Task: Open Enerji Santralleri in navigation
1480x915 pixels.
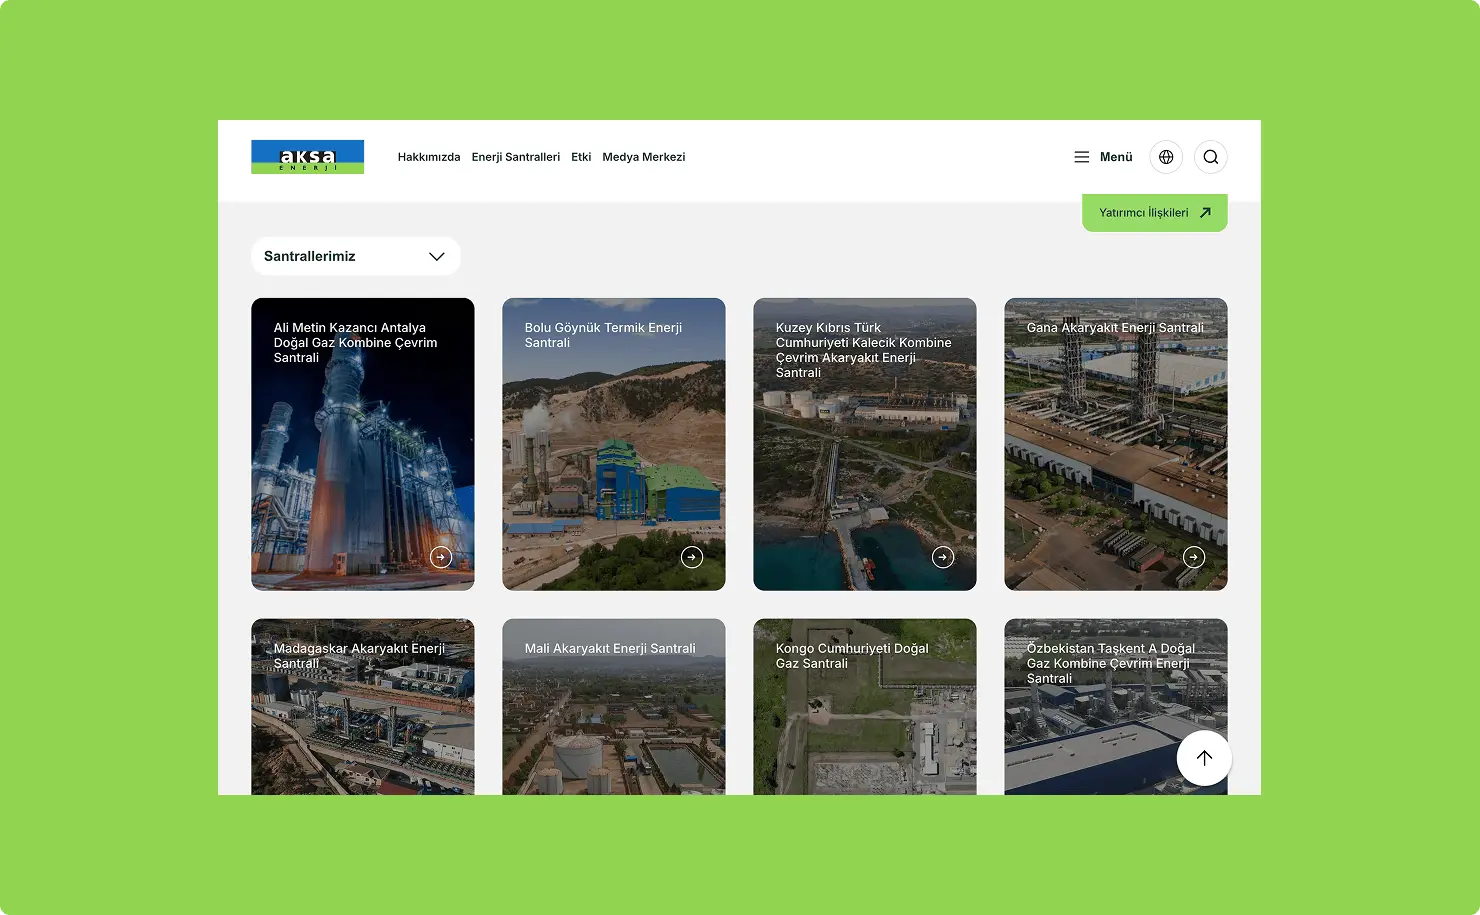Action: click(x=516, y=157)
